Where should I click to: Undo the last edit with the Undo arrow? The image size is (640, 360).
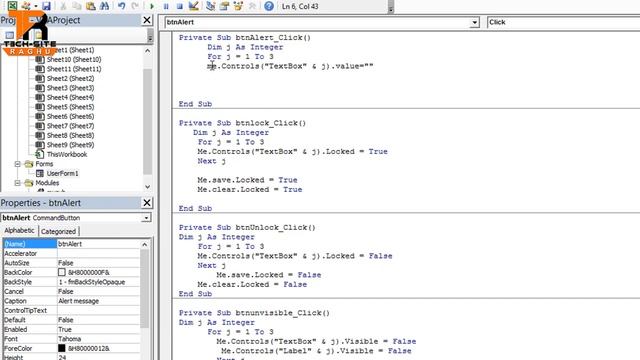121,6
